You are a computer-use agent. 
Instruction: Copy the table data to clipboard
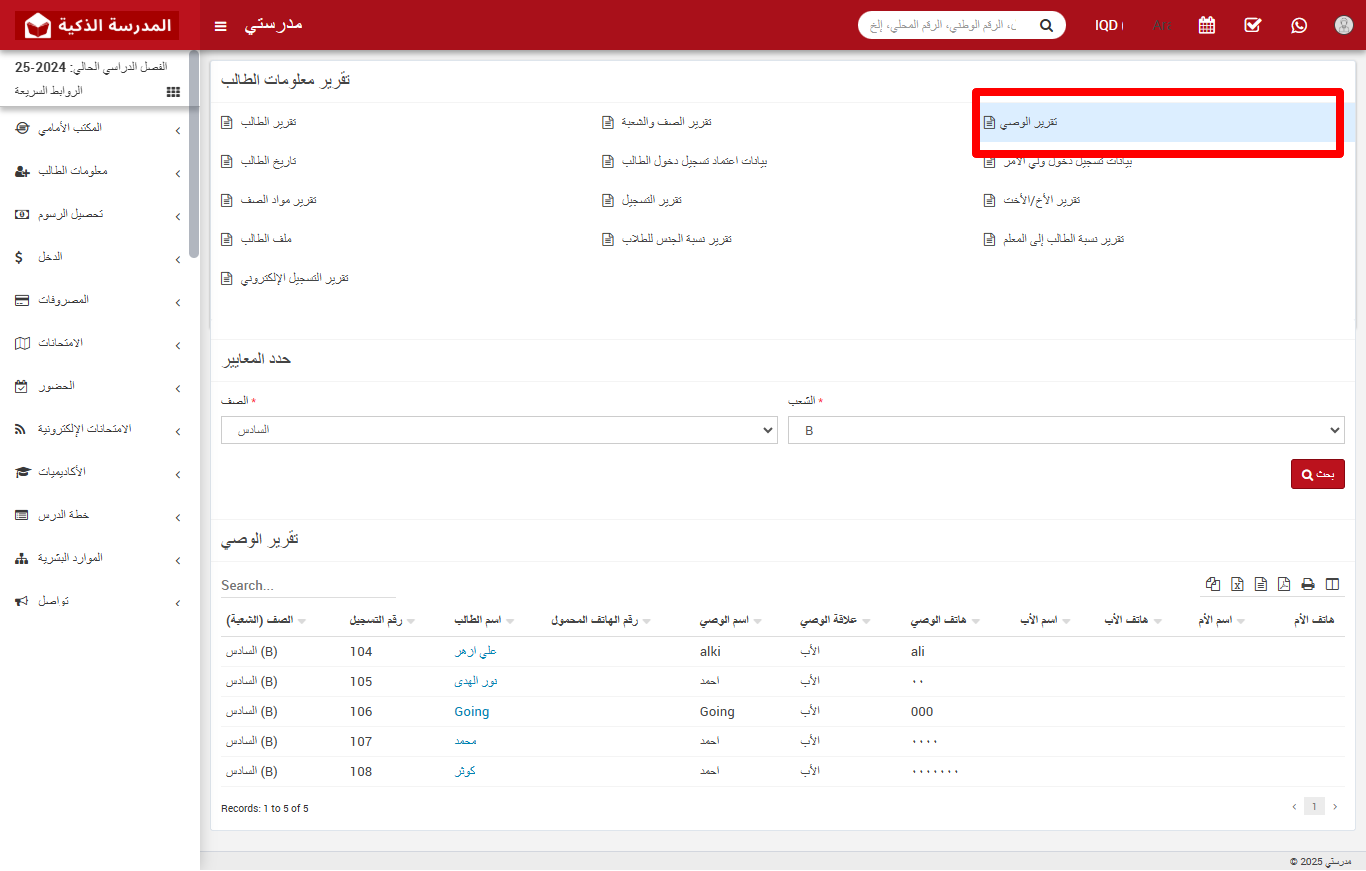(1213, 584)
